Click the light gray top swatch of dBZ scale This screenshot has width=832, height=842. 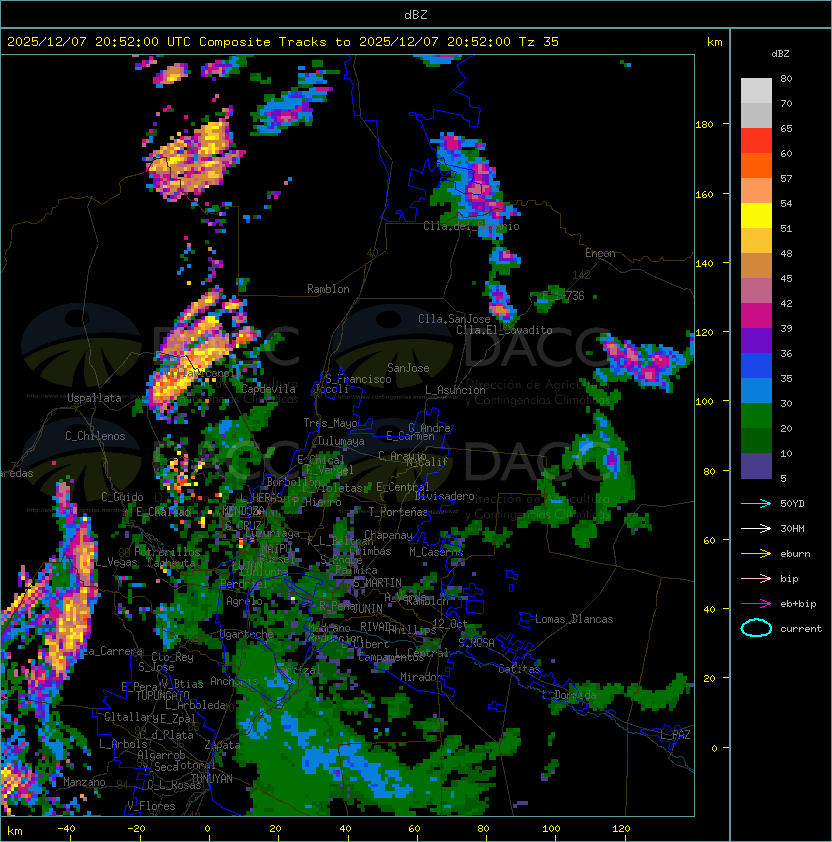click(756, 91)
